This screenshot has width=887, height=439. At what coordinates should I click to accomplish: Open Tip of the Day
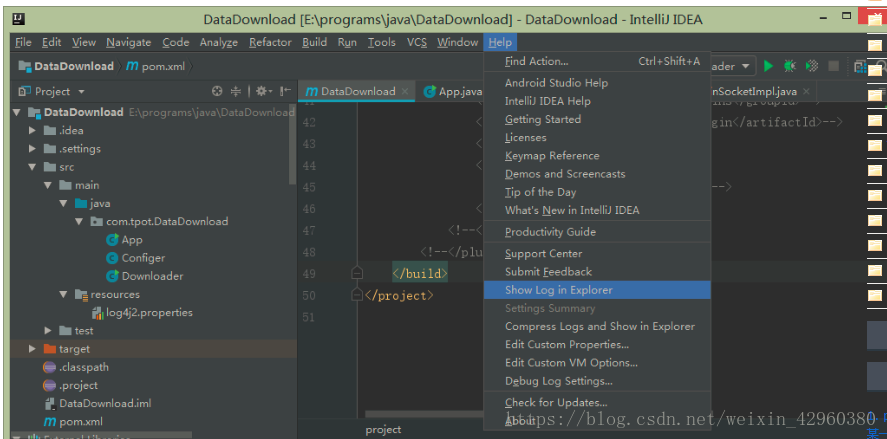(x=597, y=192)
